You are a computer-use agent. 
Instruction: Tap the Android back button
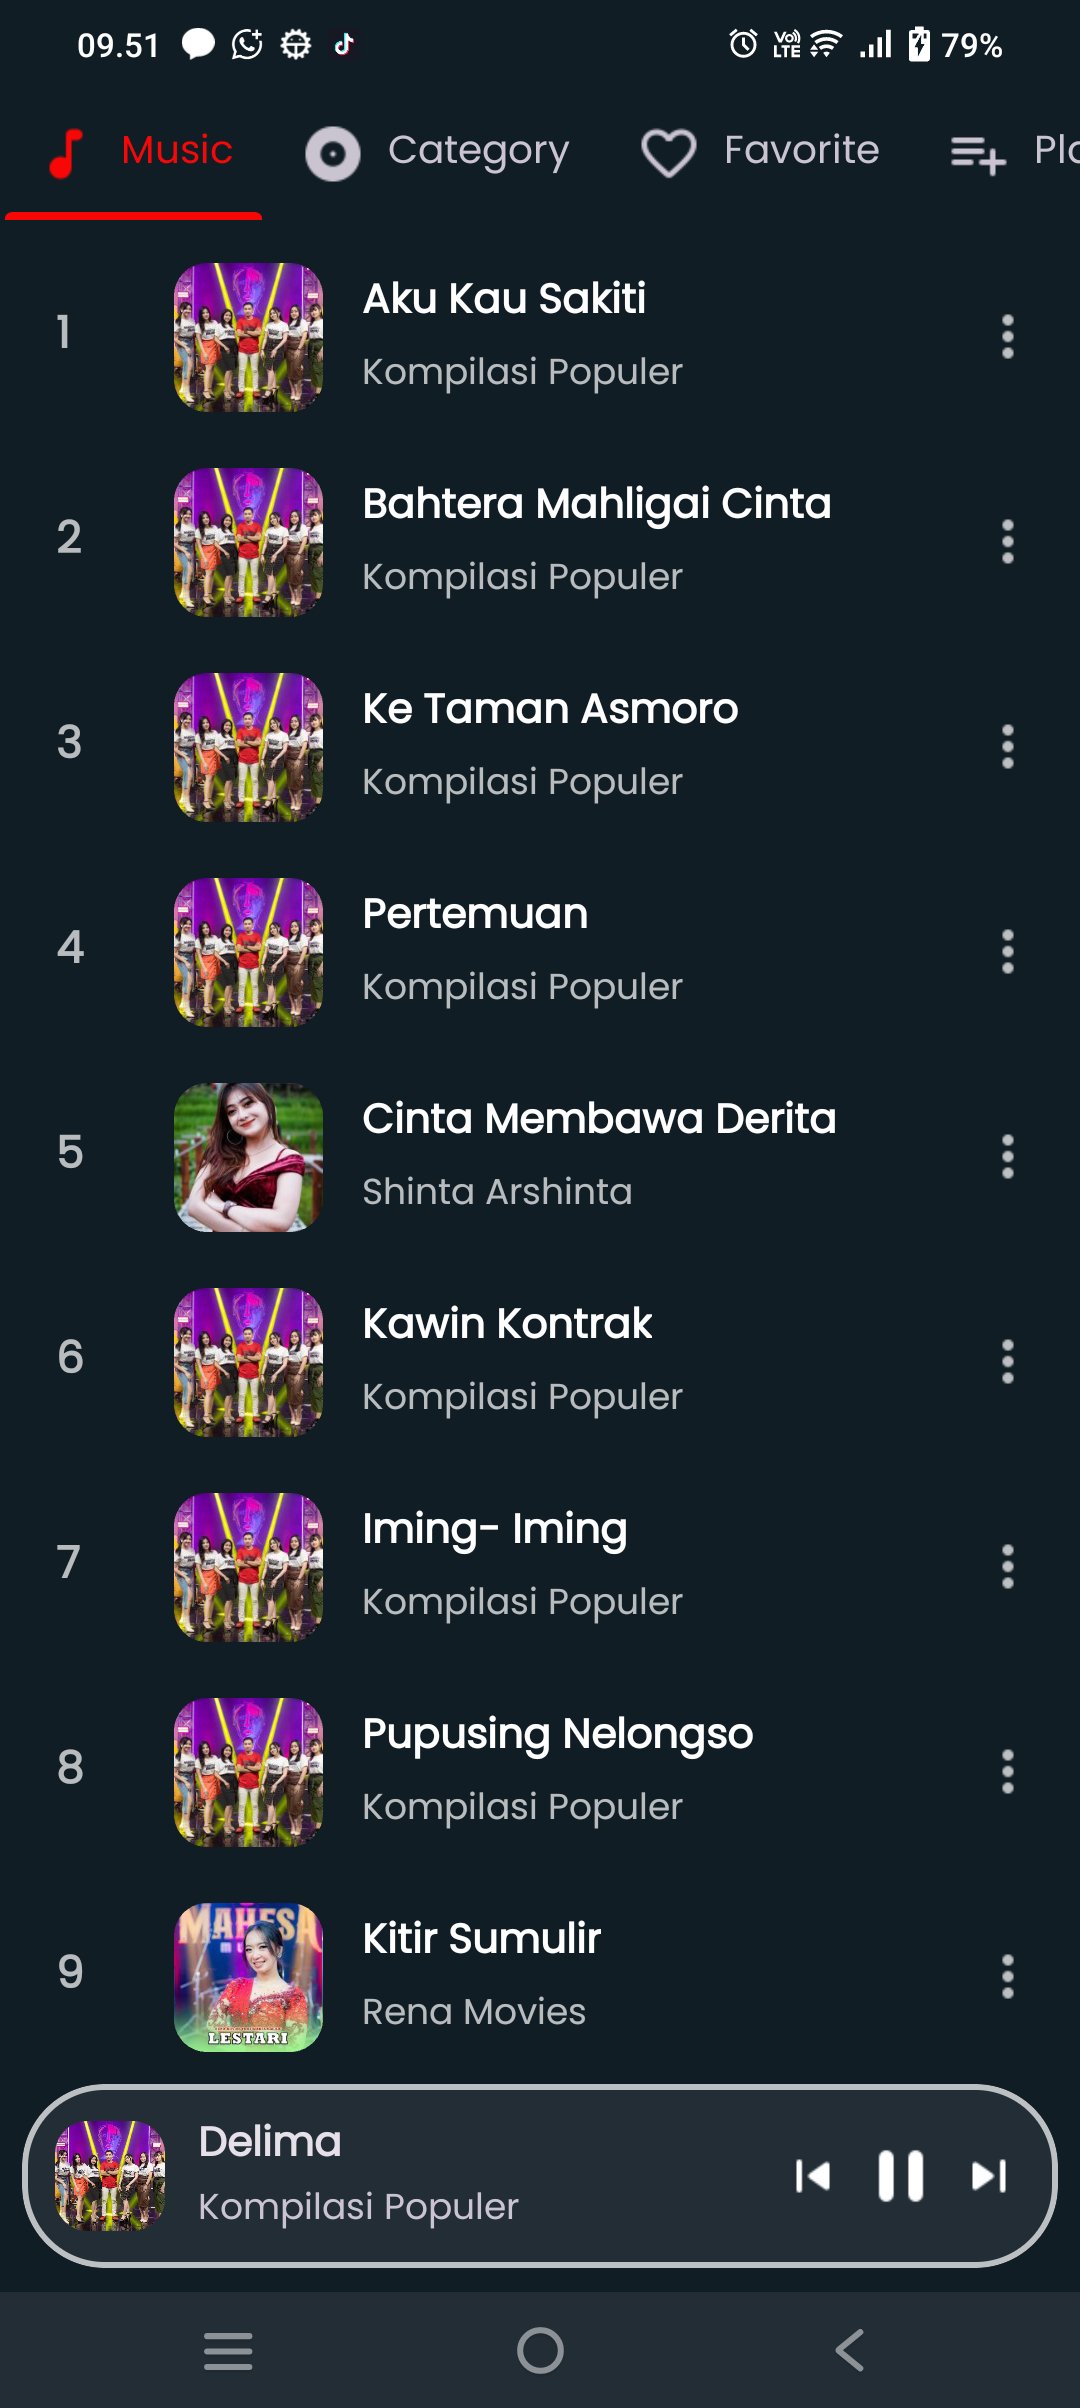850,2350
